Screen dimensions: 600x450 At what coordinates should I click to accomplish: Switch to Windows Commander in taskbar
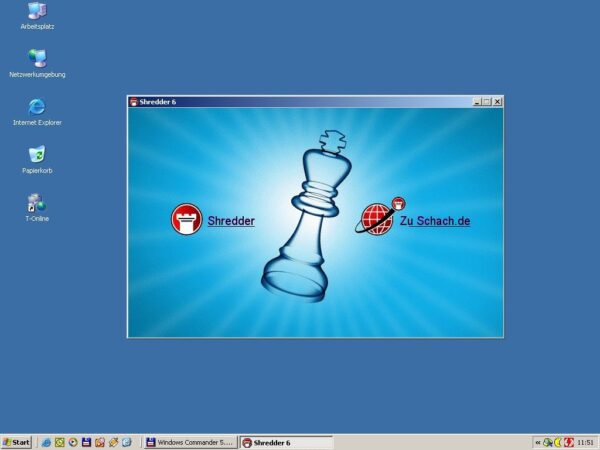pos(189,442)
